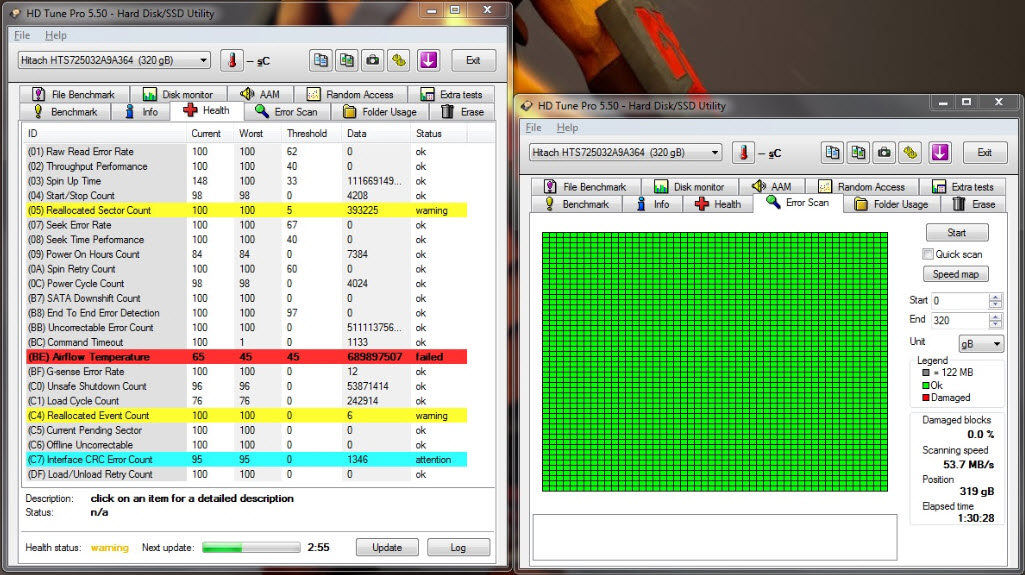Switch to Info tab in left window
The width and height of the screenshot is (1025, 575).
(141, 112)
